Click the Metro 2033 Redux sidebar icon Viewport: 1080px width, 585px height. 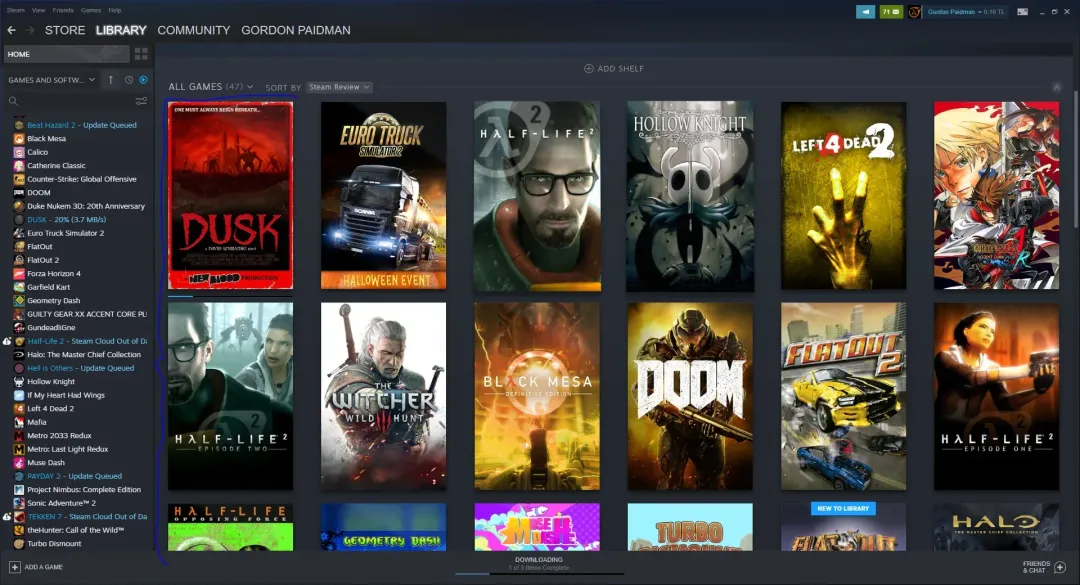point(19,435)
